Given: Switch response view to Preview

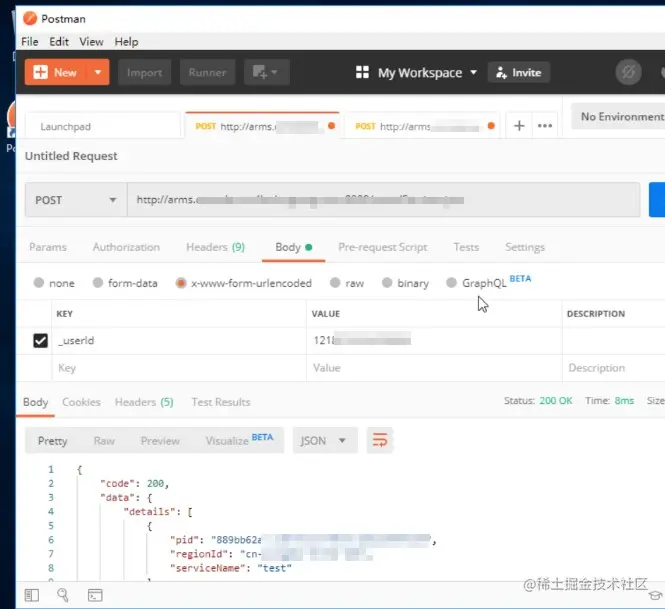Looking at the screenshot, I should [160, 441].
